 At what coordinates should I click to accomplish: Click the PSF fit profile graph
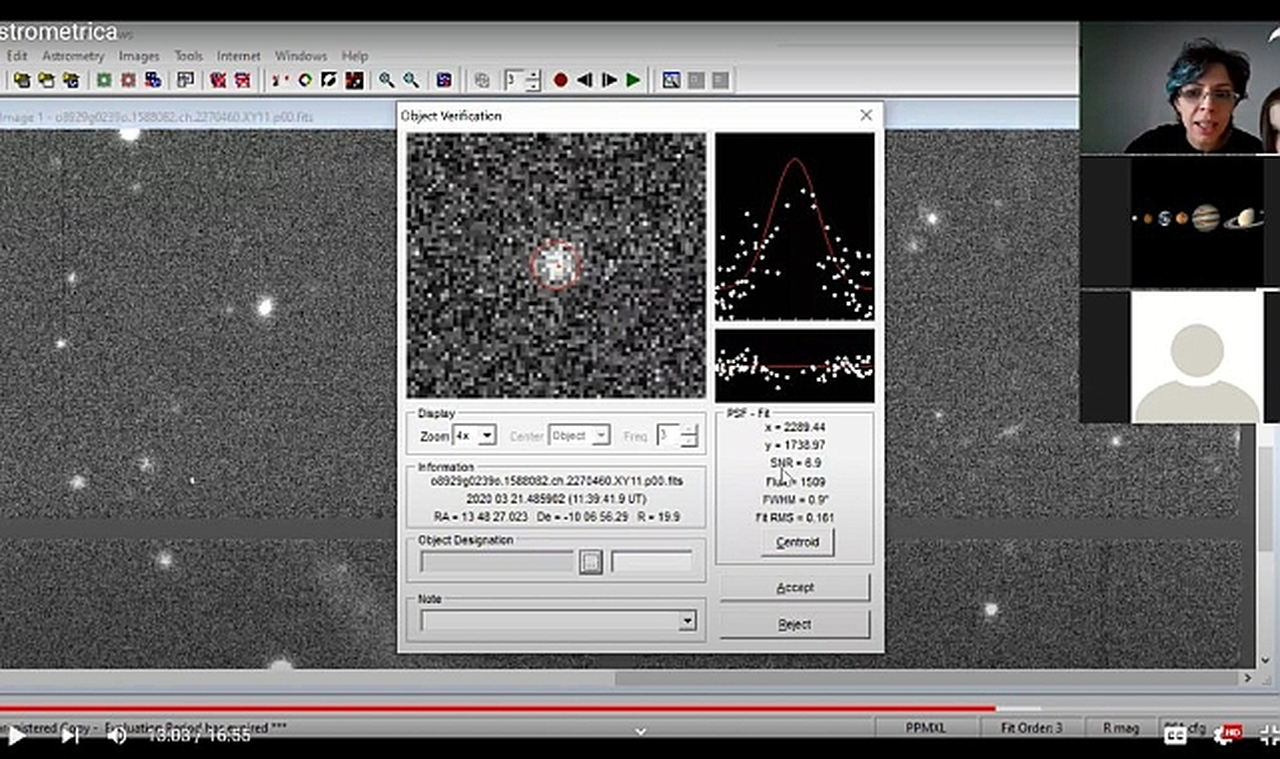(x=794, y=227)
